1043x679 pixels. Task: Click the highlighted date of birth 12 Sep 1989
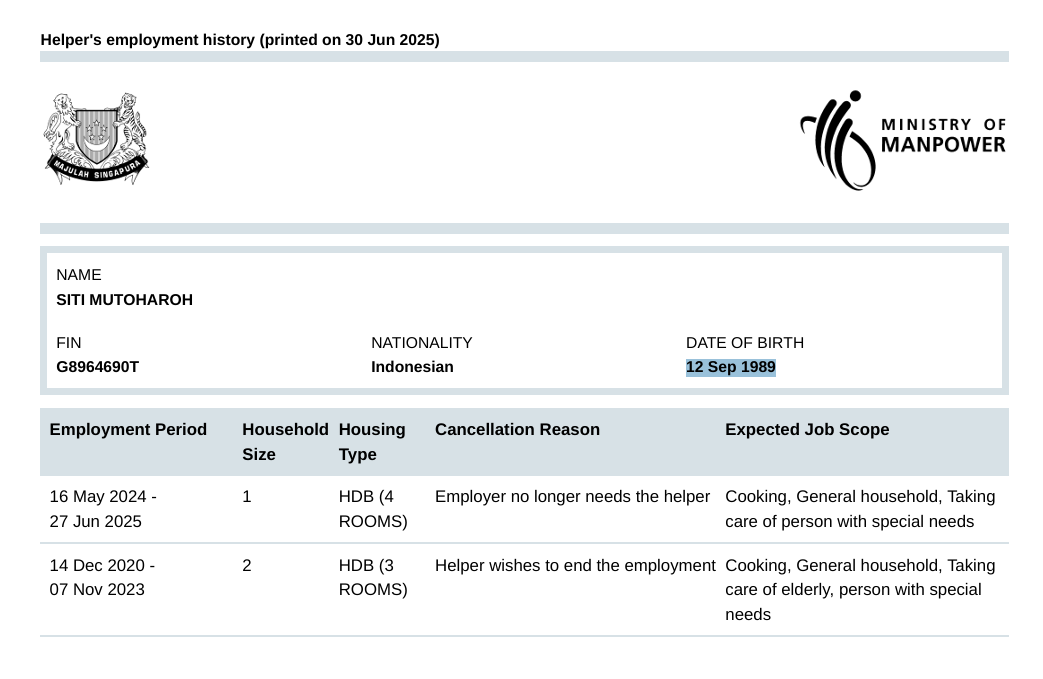730,367
